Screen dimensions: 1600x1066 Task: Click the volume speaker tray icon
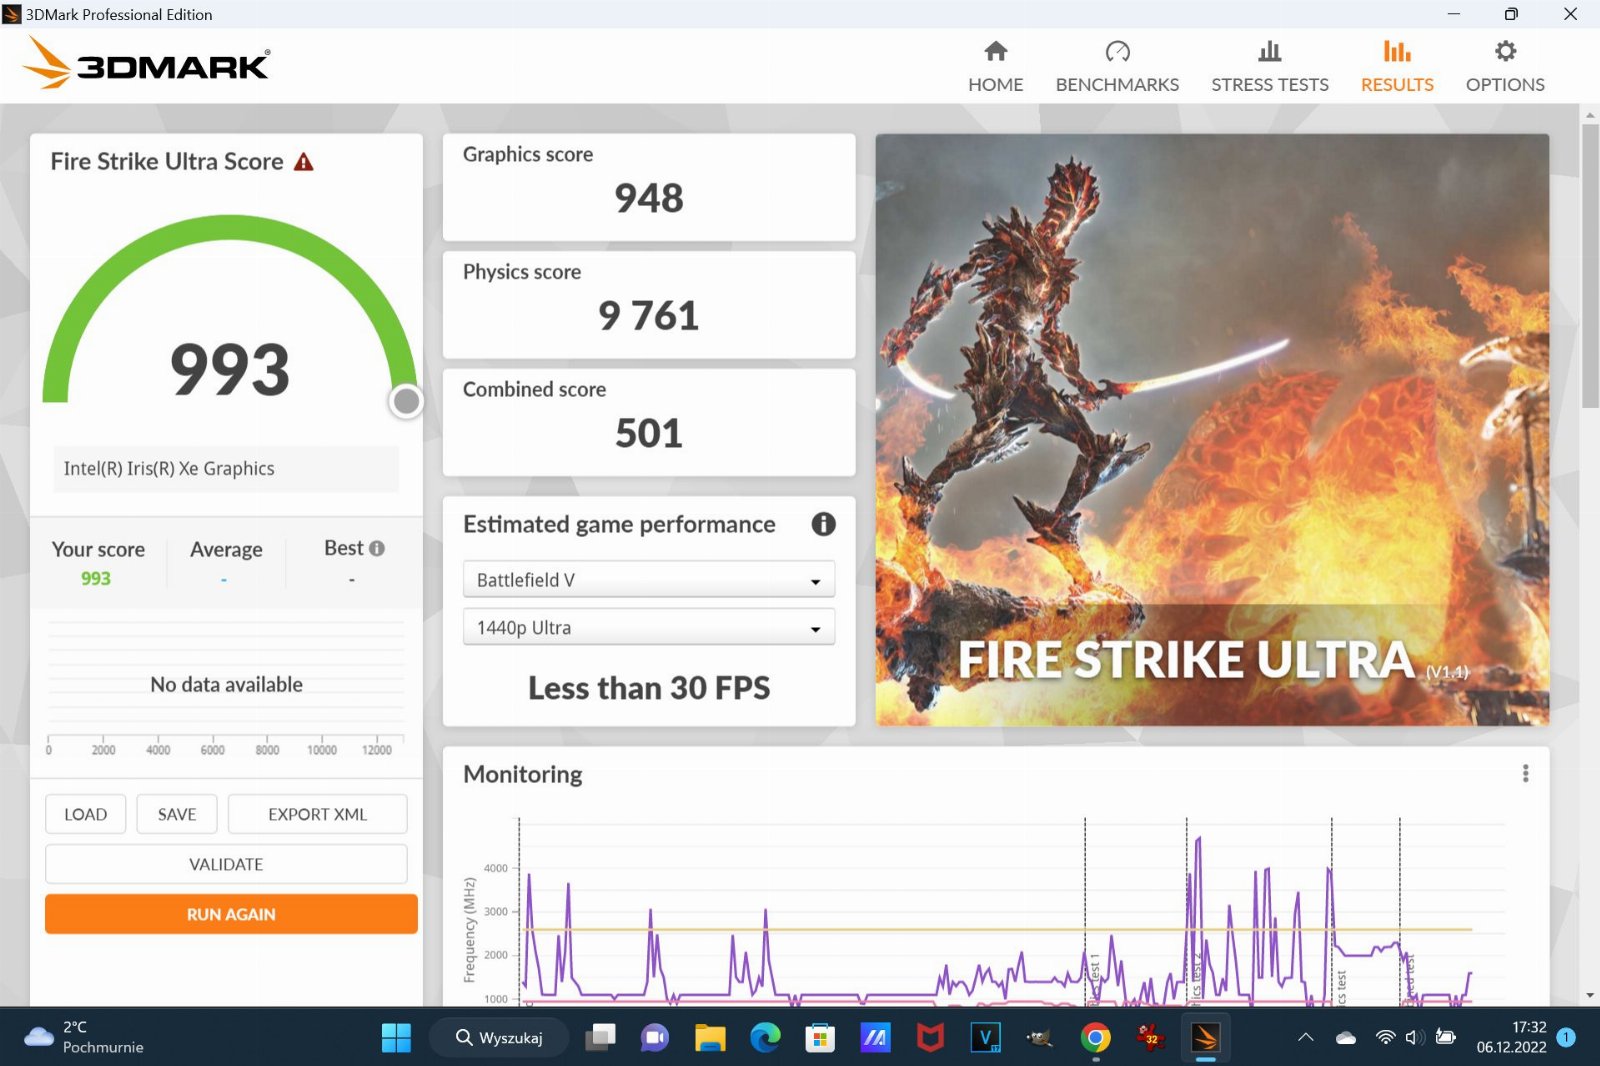[x=1414, y=1037]
